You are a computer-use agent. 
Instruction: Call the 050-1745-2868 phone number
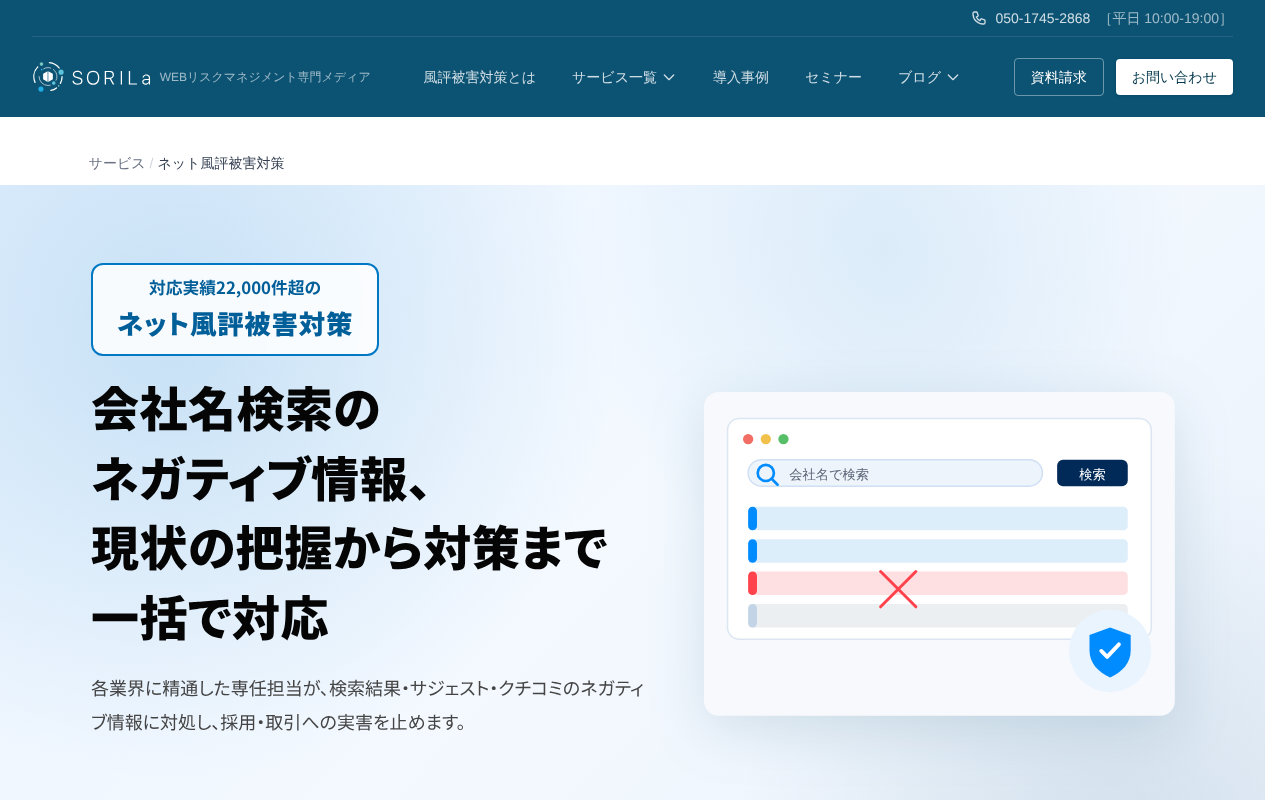tap(1043, 18)
